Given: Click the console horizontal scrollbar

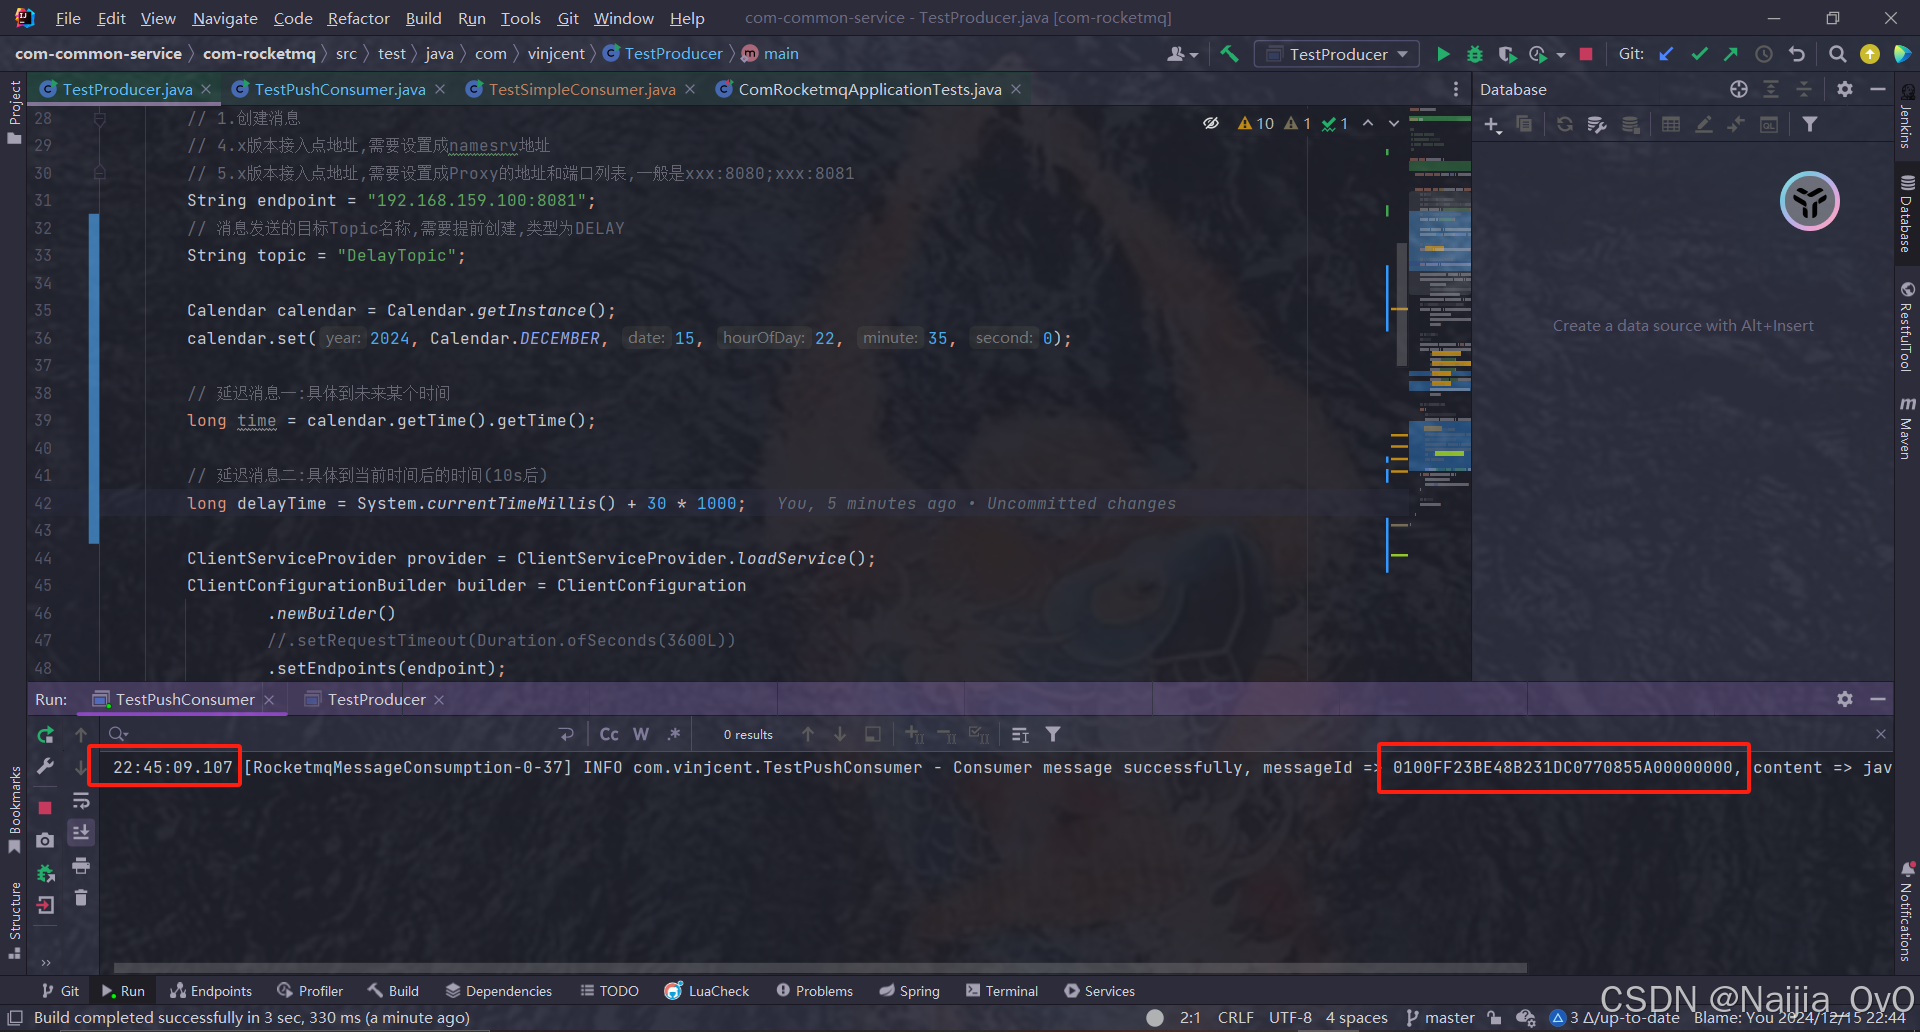Looking at the screenshot, I should [x=820, y=967].
